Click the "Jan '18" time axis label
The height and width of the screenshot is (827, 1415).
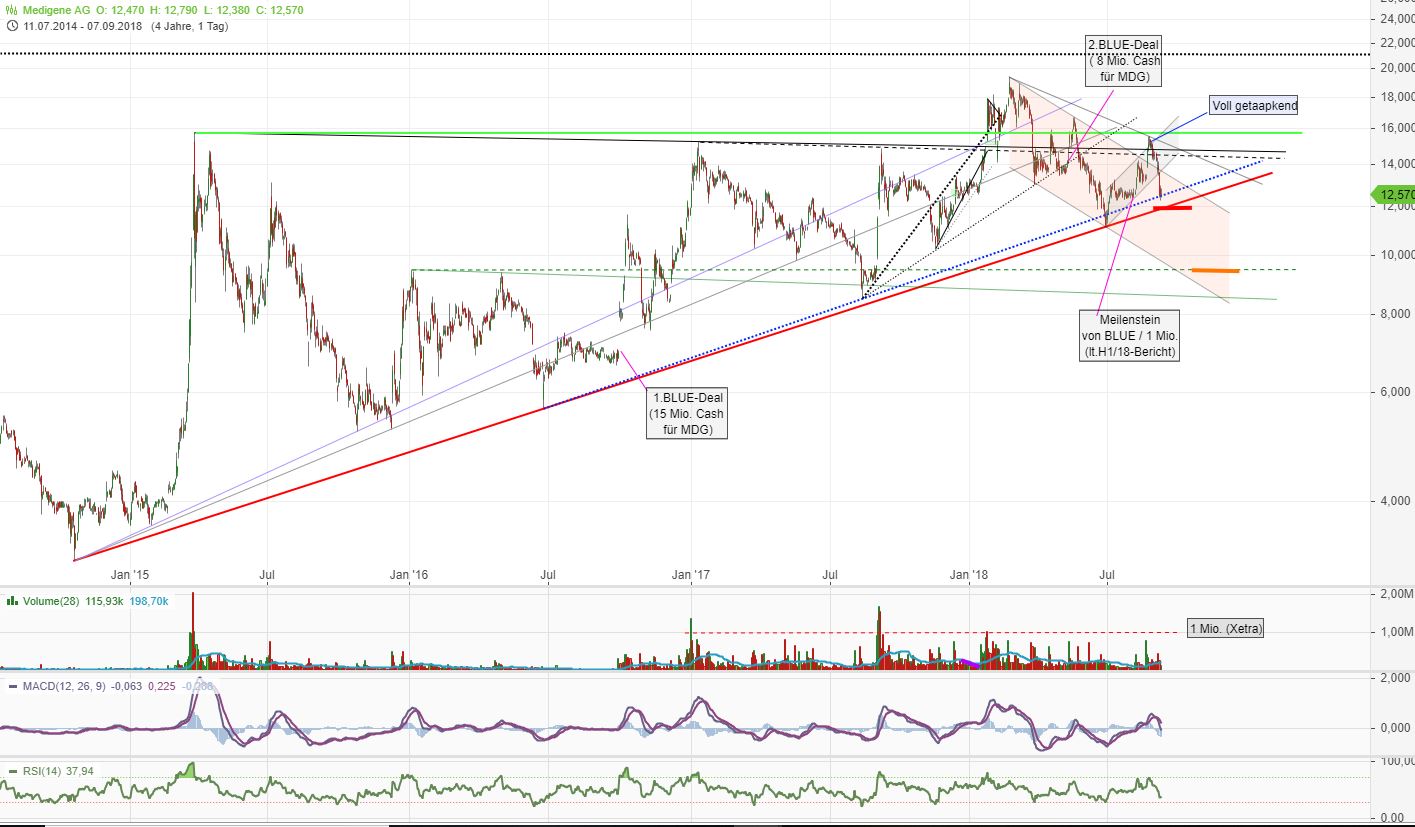click(970, 575)
